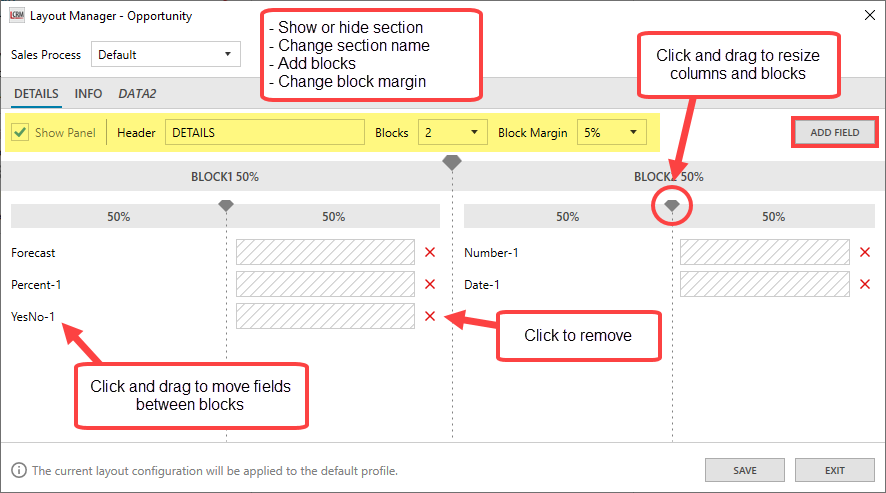
Task: Remove the Percent-1 field with red X
Action: 430,285
